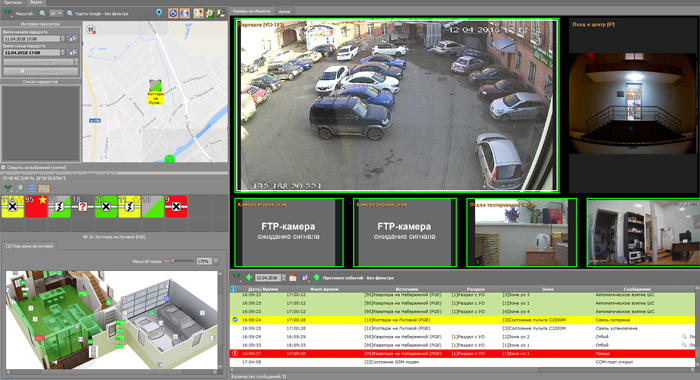
Task: Adjust the plan scale slider
Action: [x=173, y=261]
